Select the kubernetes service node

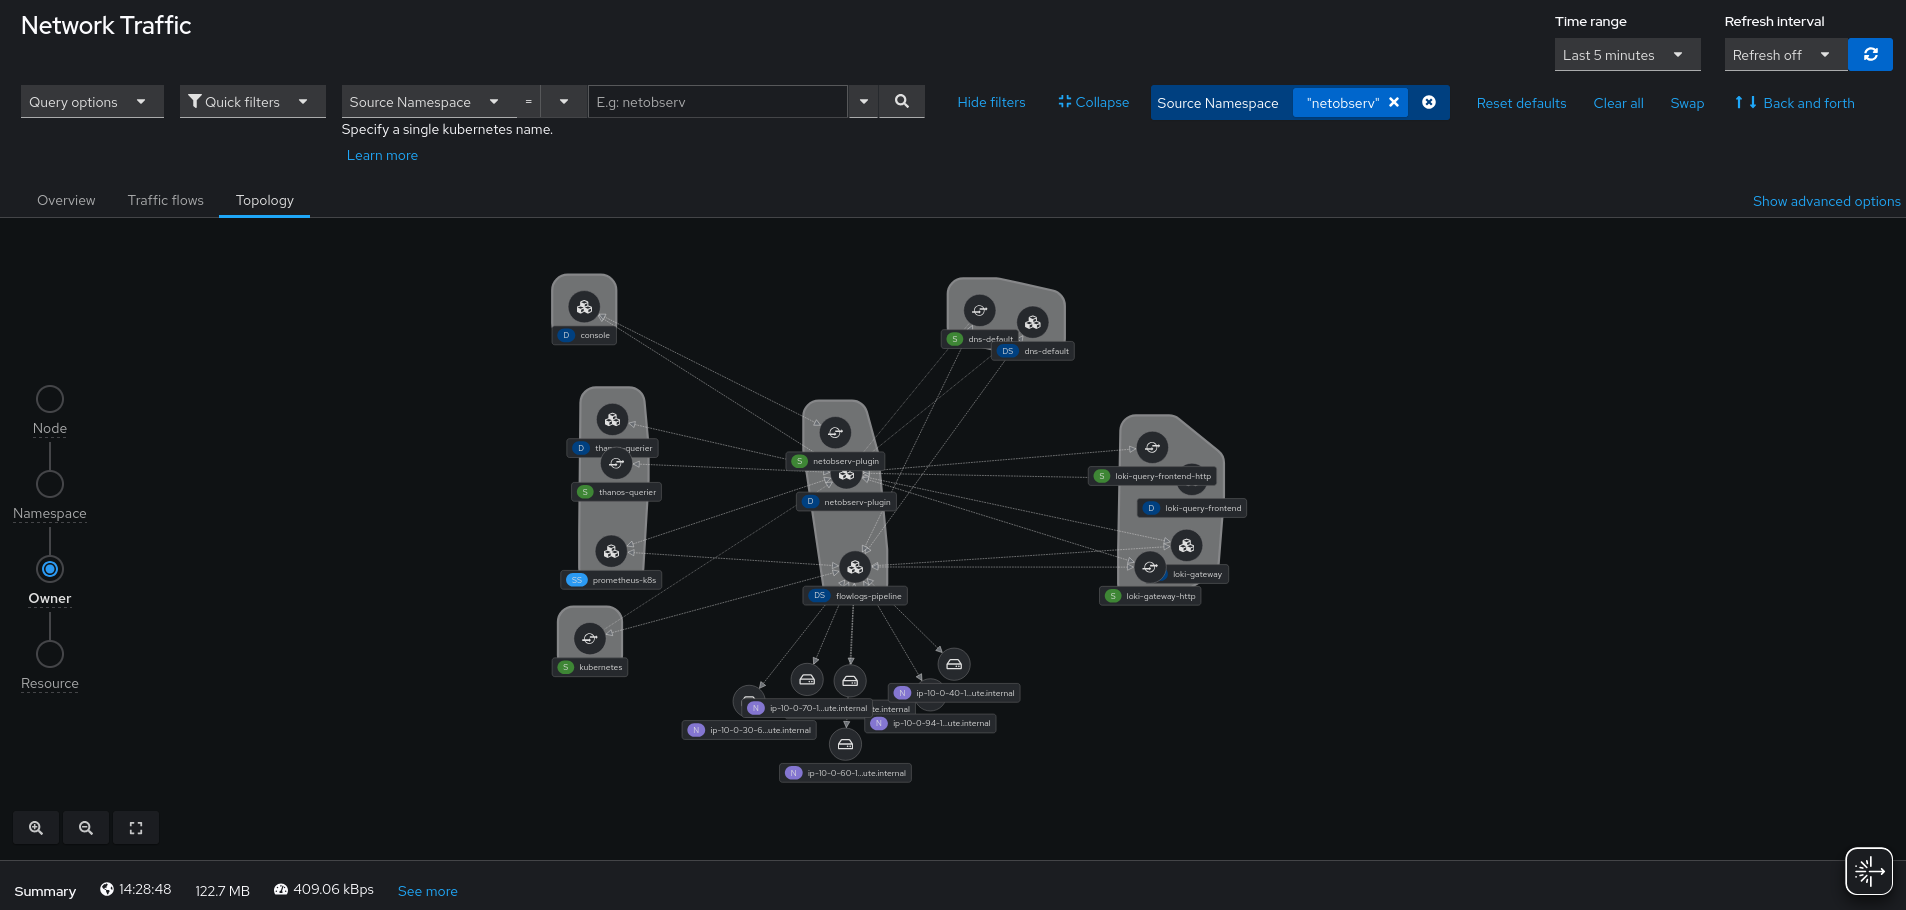pyautogui.click(x=589, y=638)
